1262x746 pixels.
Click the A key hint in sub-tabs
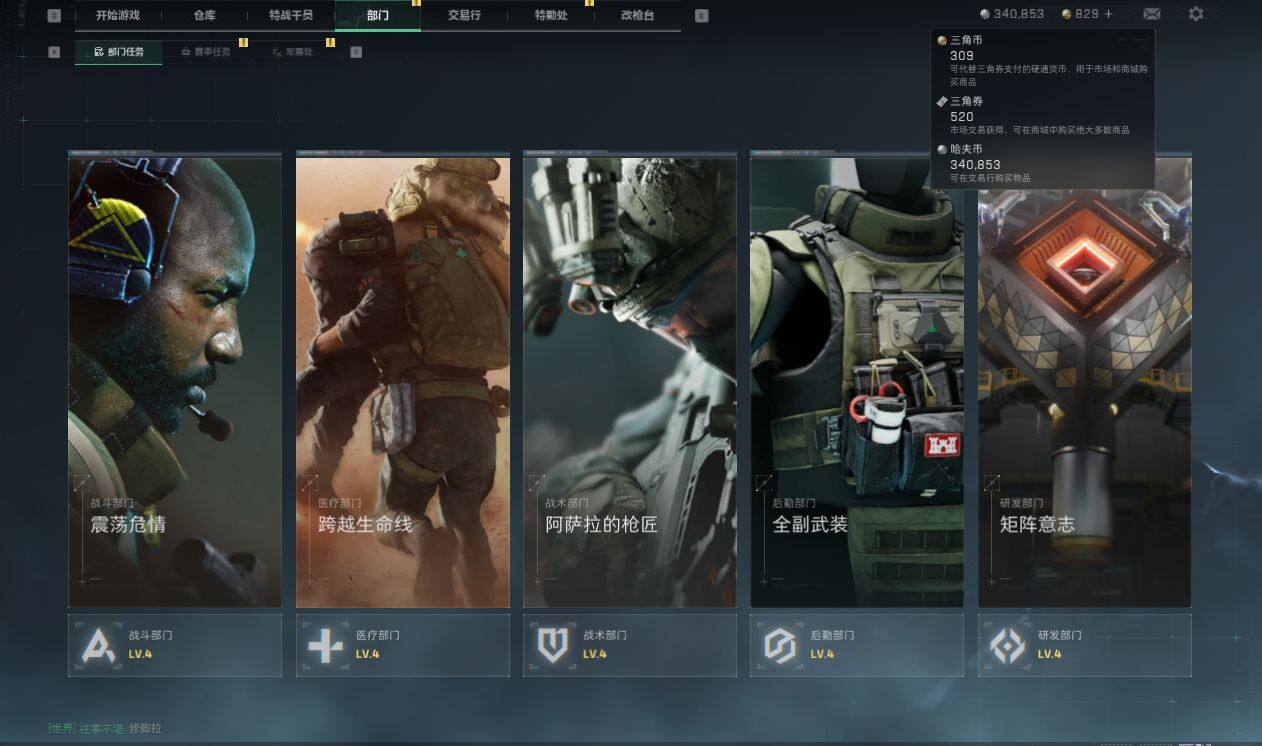click(54, 52)
